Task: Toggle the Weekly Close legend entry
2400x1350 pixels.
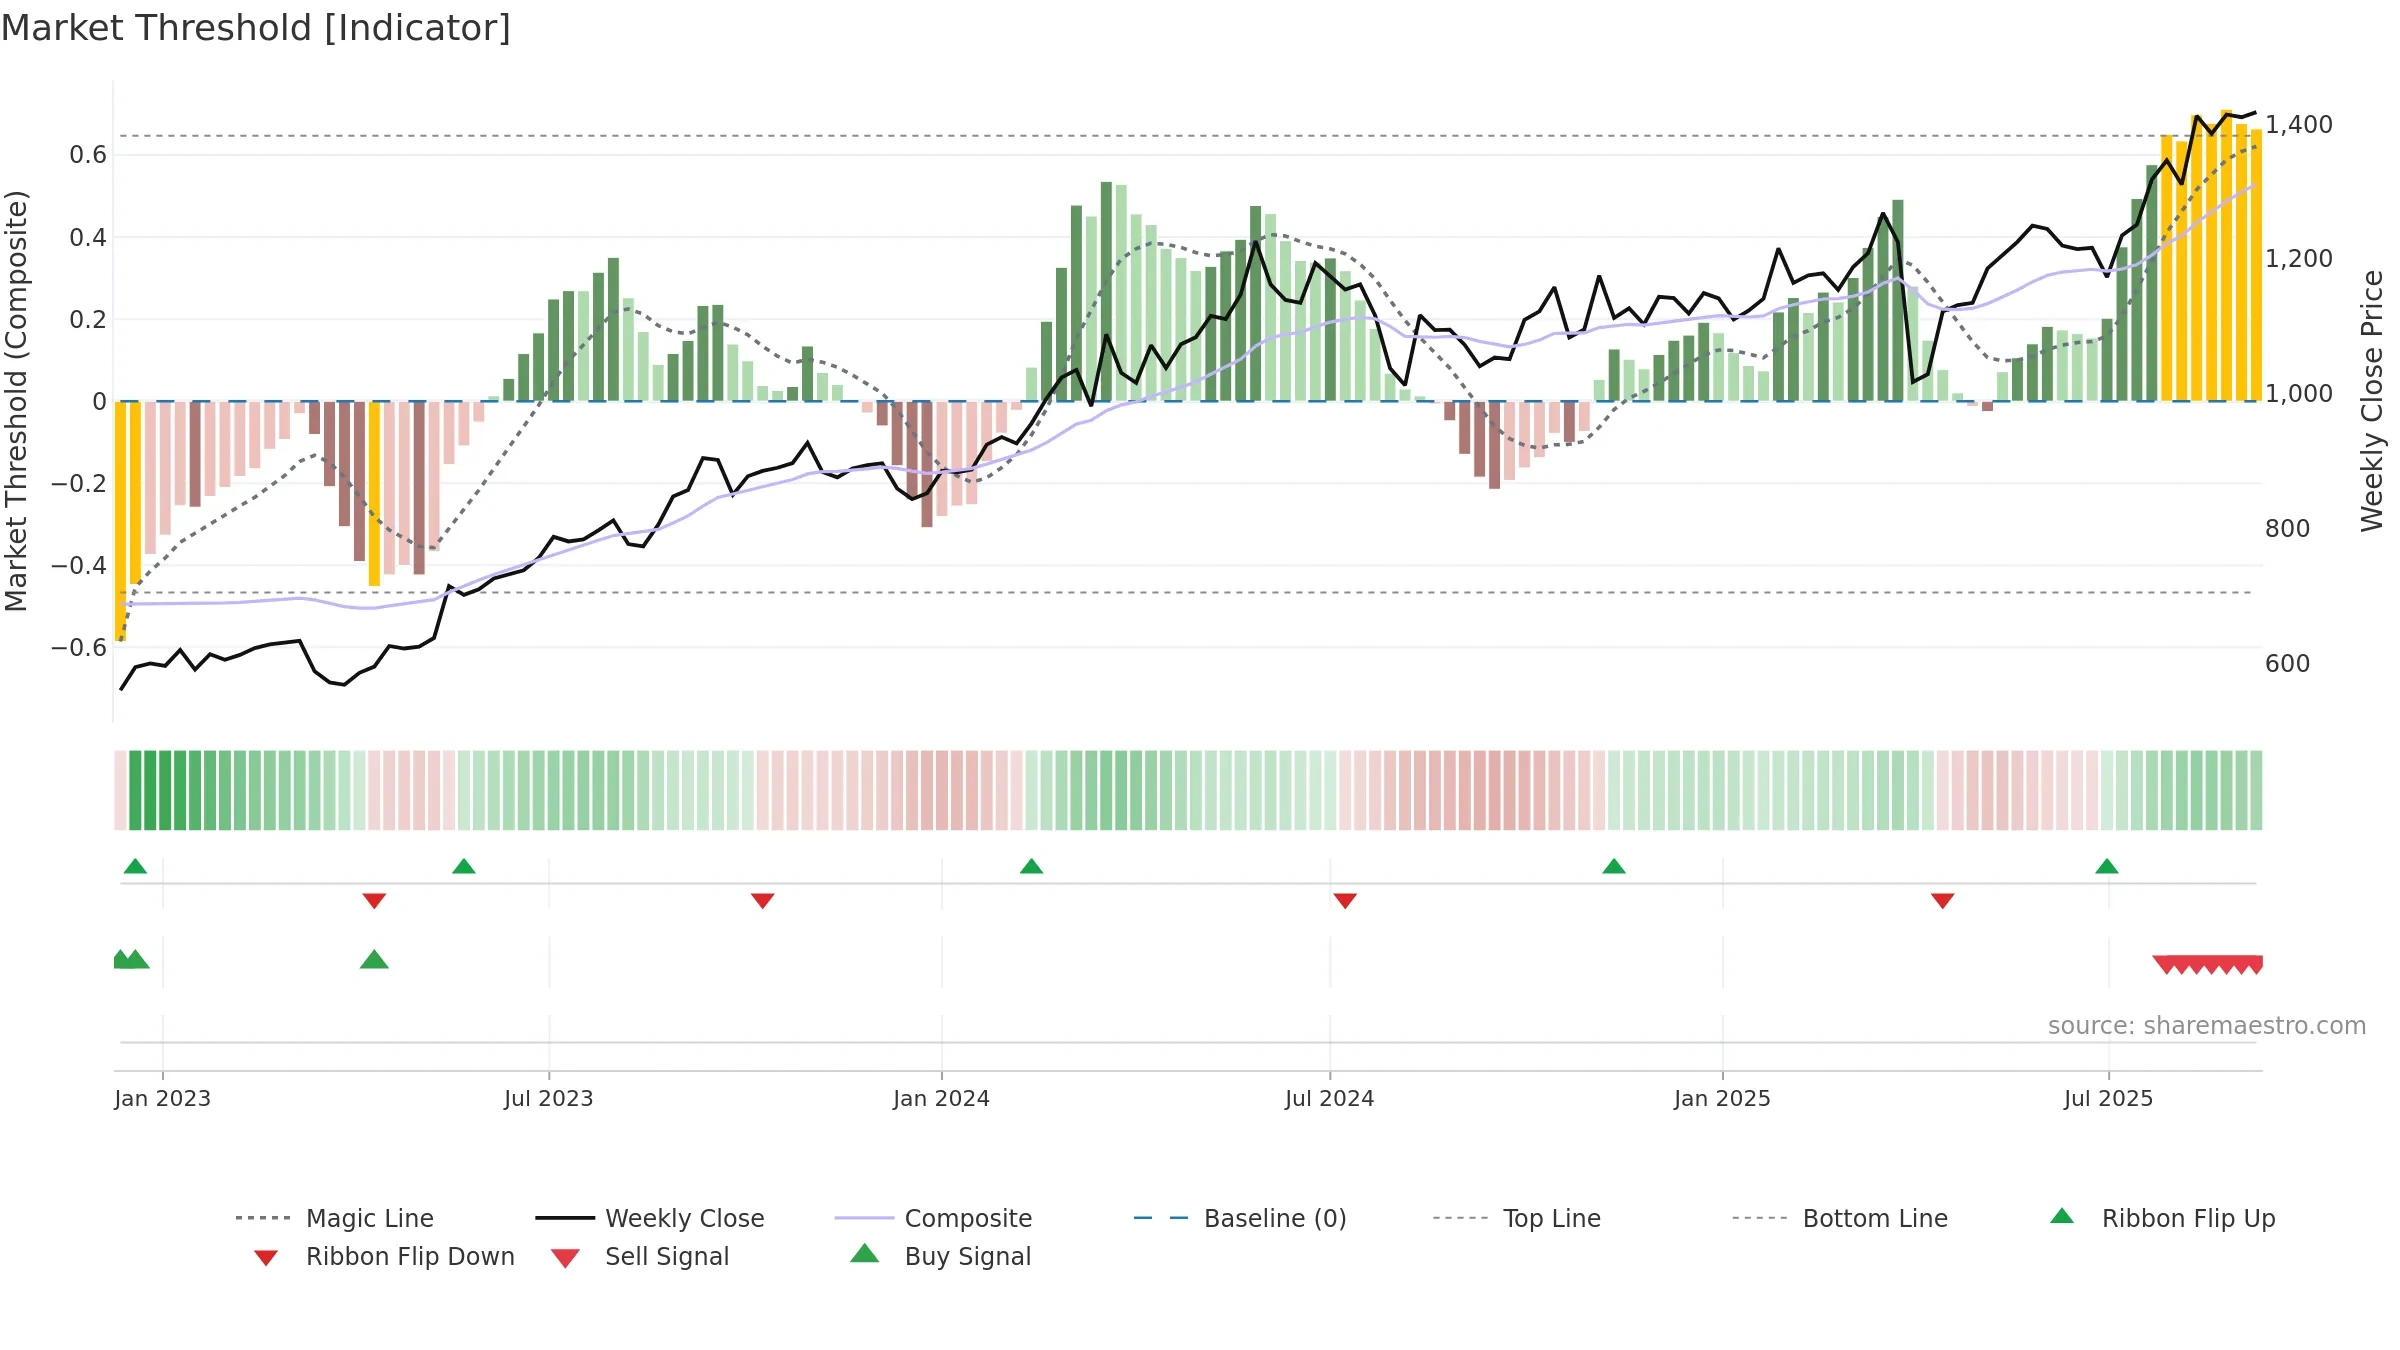Action: (650, 1218)
